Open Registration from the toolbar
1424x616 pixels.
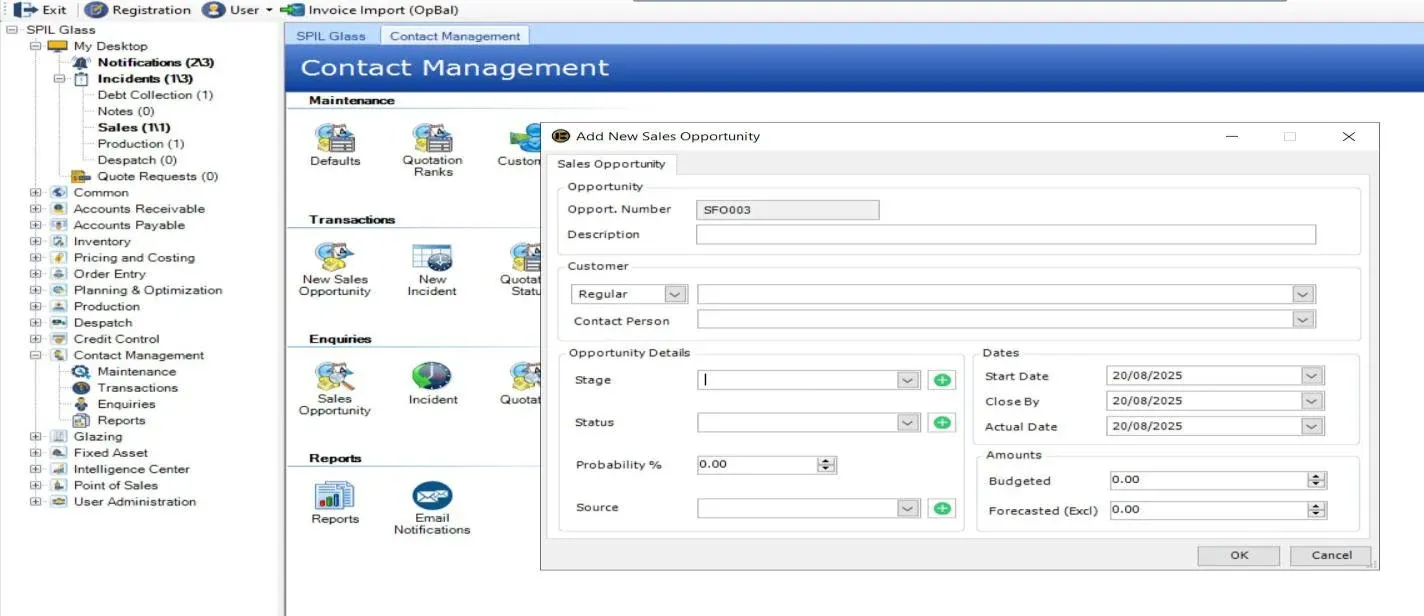[x=138, y=10]
